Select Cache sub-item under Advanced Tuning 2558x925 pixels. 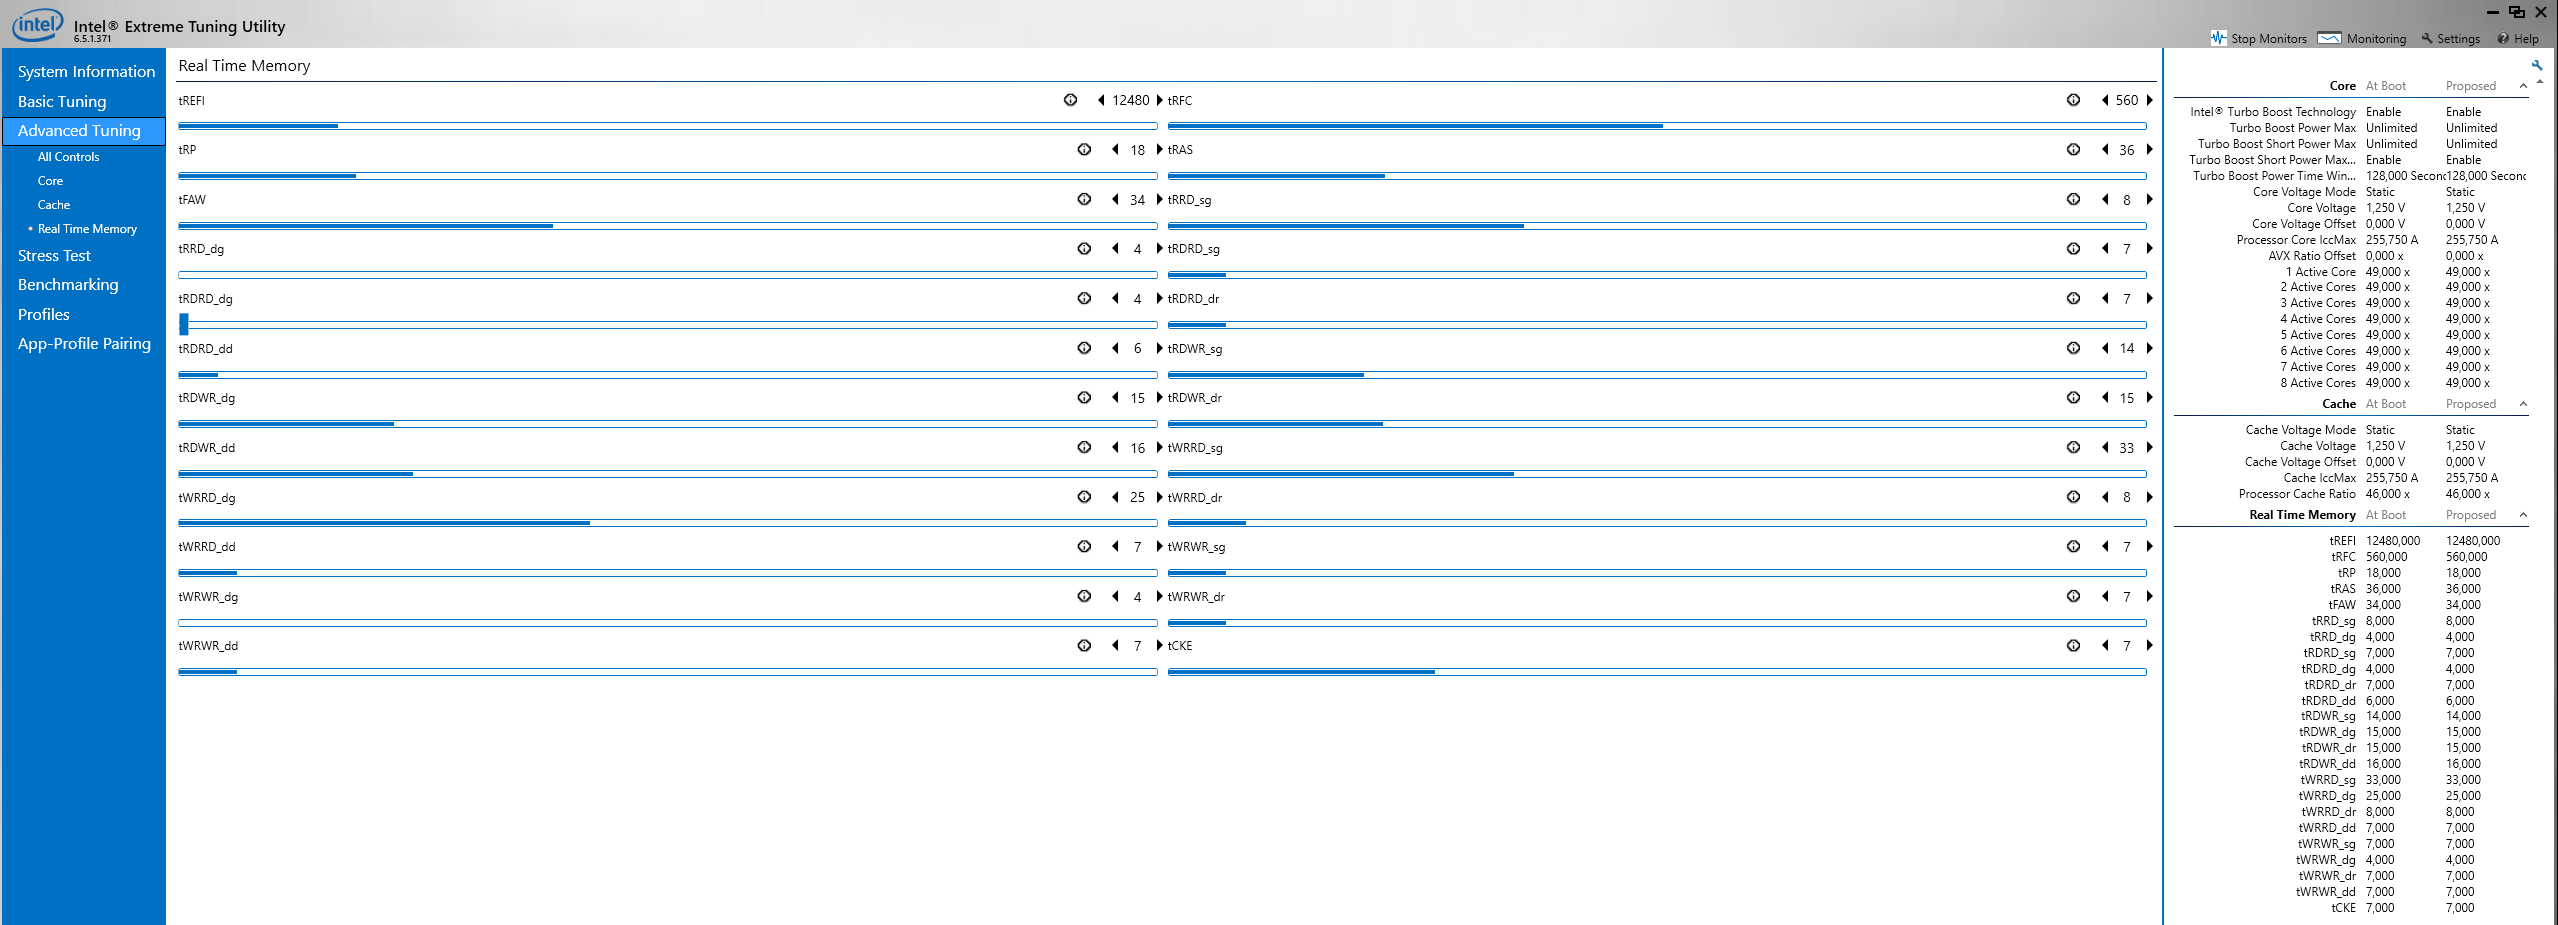pos(54,205)
